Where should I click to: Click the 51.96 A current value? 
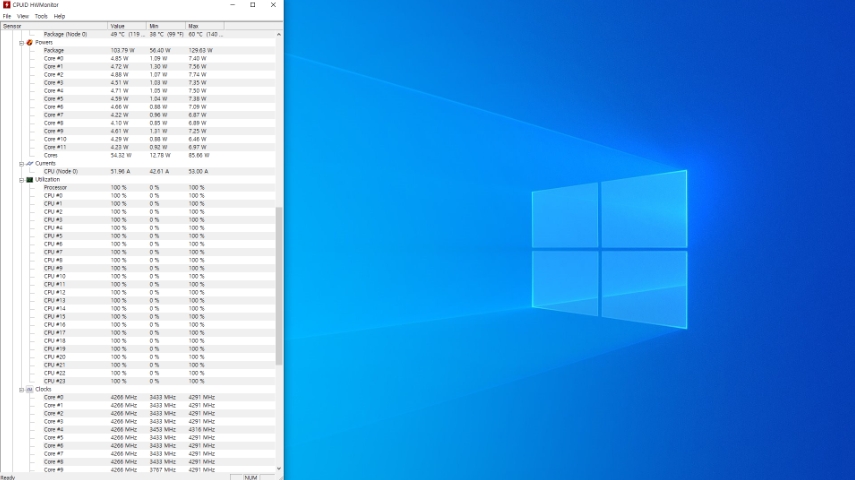point(121,171)
